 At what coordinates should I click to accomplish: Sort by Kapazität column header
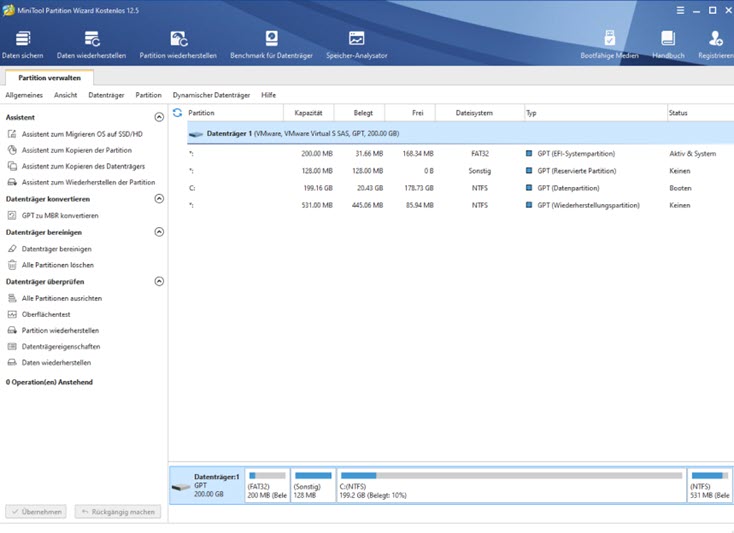coord(308,113)
